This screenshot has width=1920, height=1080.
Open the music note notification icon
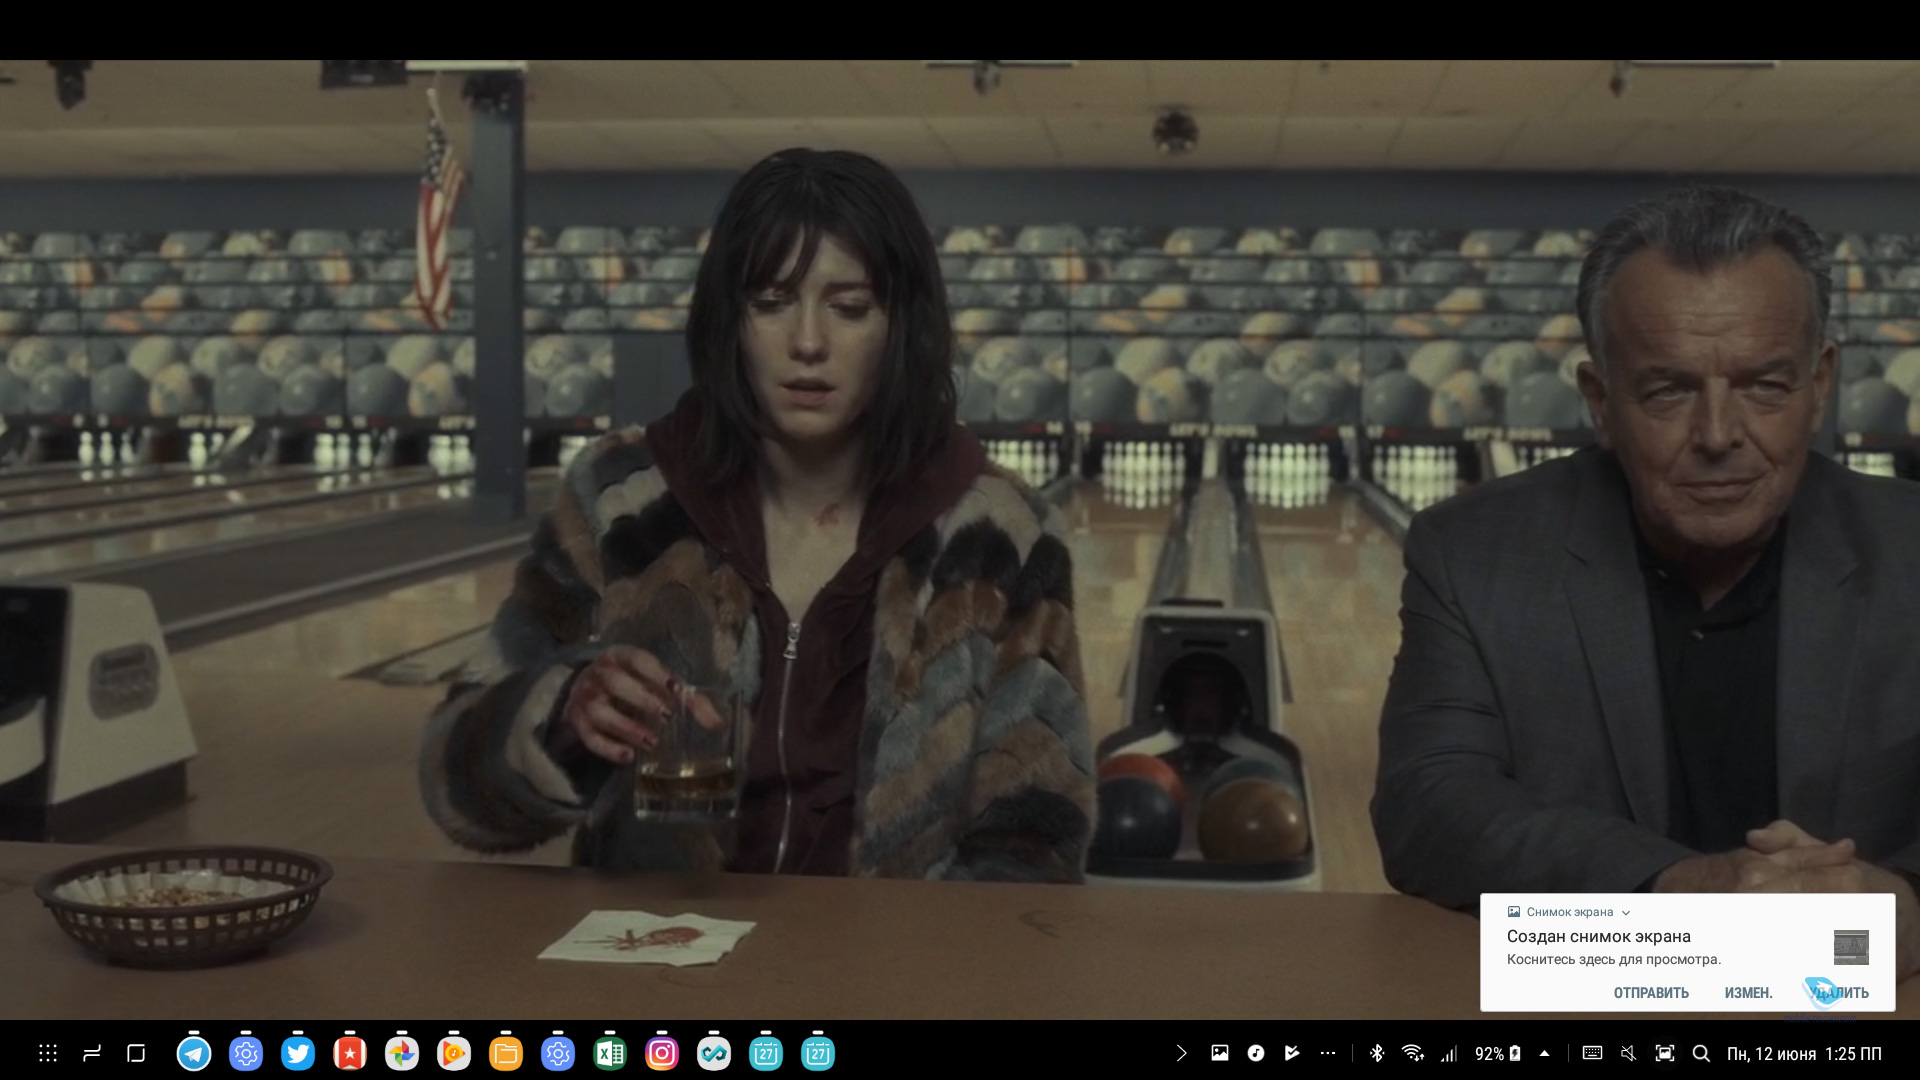[x=1256, y=1053]
